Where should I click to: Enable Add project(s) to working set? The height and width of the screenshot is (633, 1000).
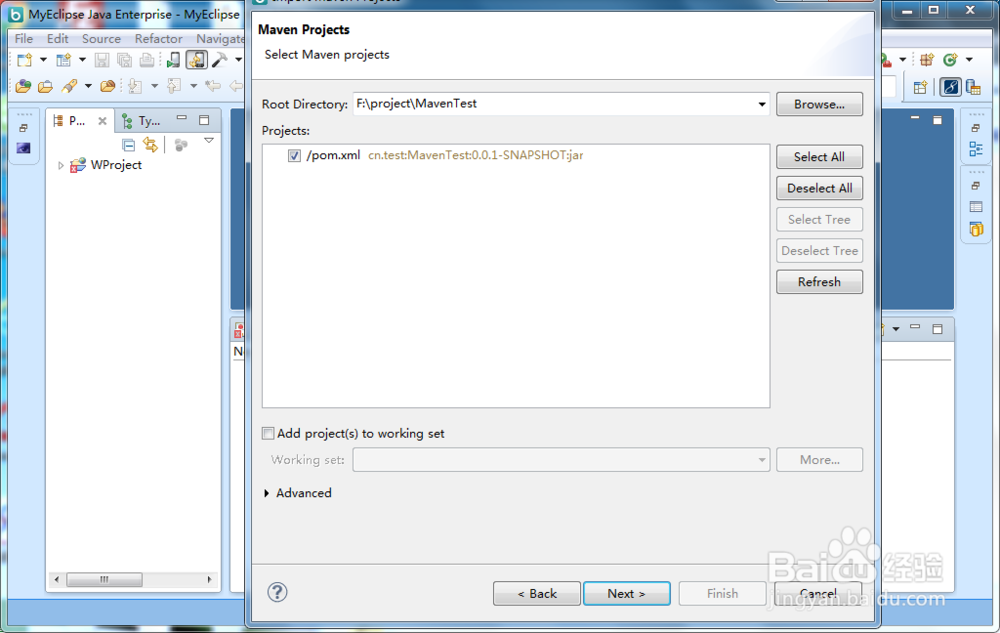coord(268,433)
